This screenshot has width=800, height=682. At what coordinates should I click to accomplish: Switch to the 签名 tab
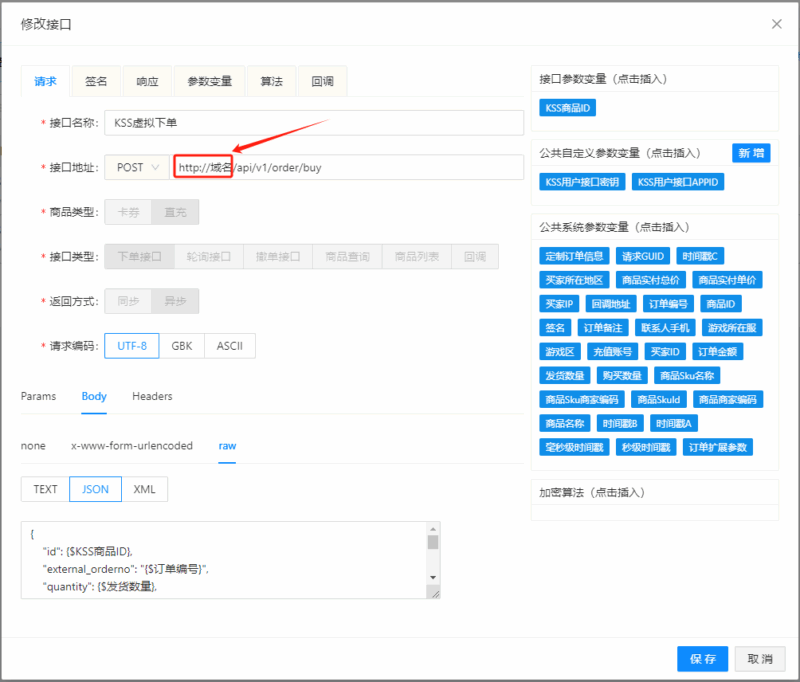(97, 82)
